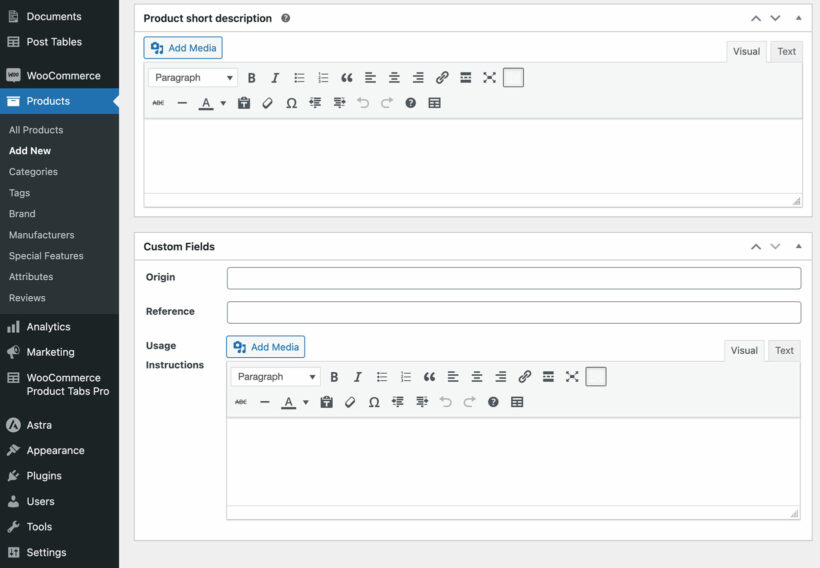The height and width of the screenshot is (568, 820).
Task: Open text color dropdown in Usage Instructions editor
Action: point(306,402)
